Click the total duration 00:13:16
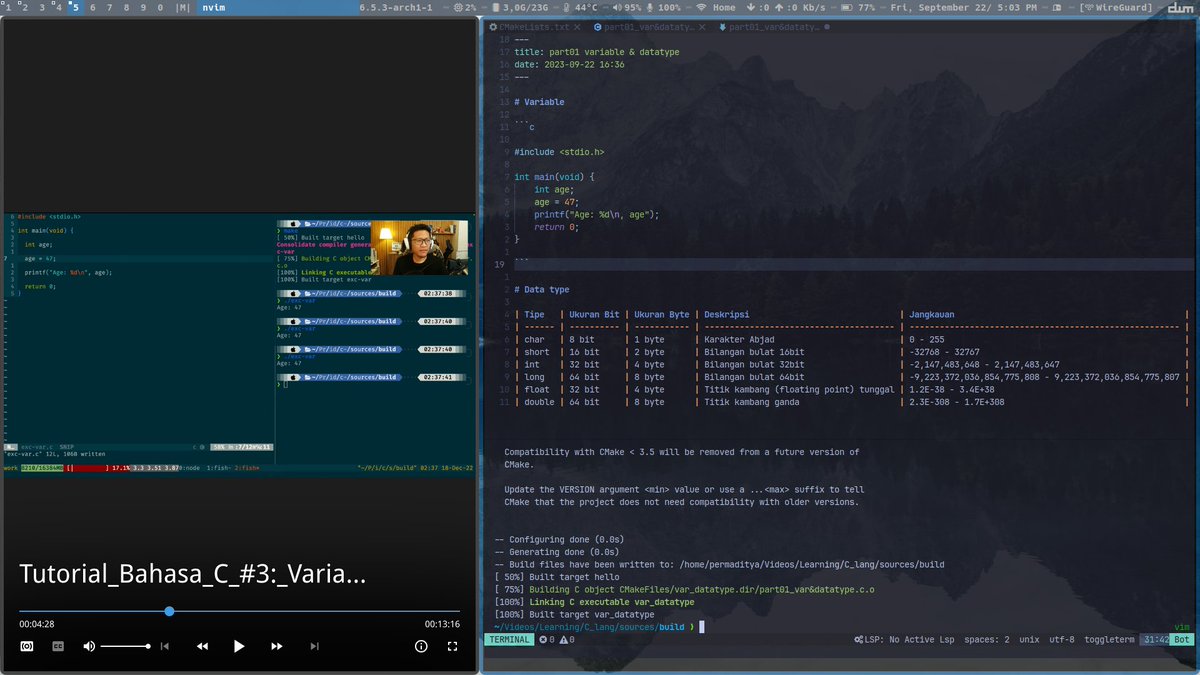The image size is (1200, 675). (442, 624)
